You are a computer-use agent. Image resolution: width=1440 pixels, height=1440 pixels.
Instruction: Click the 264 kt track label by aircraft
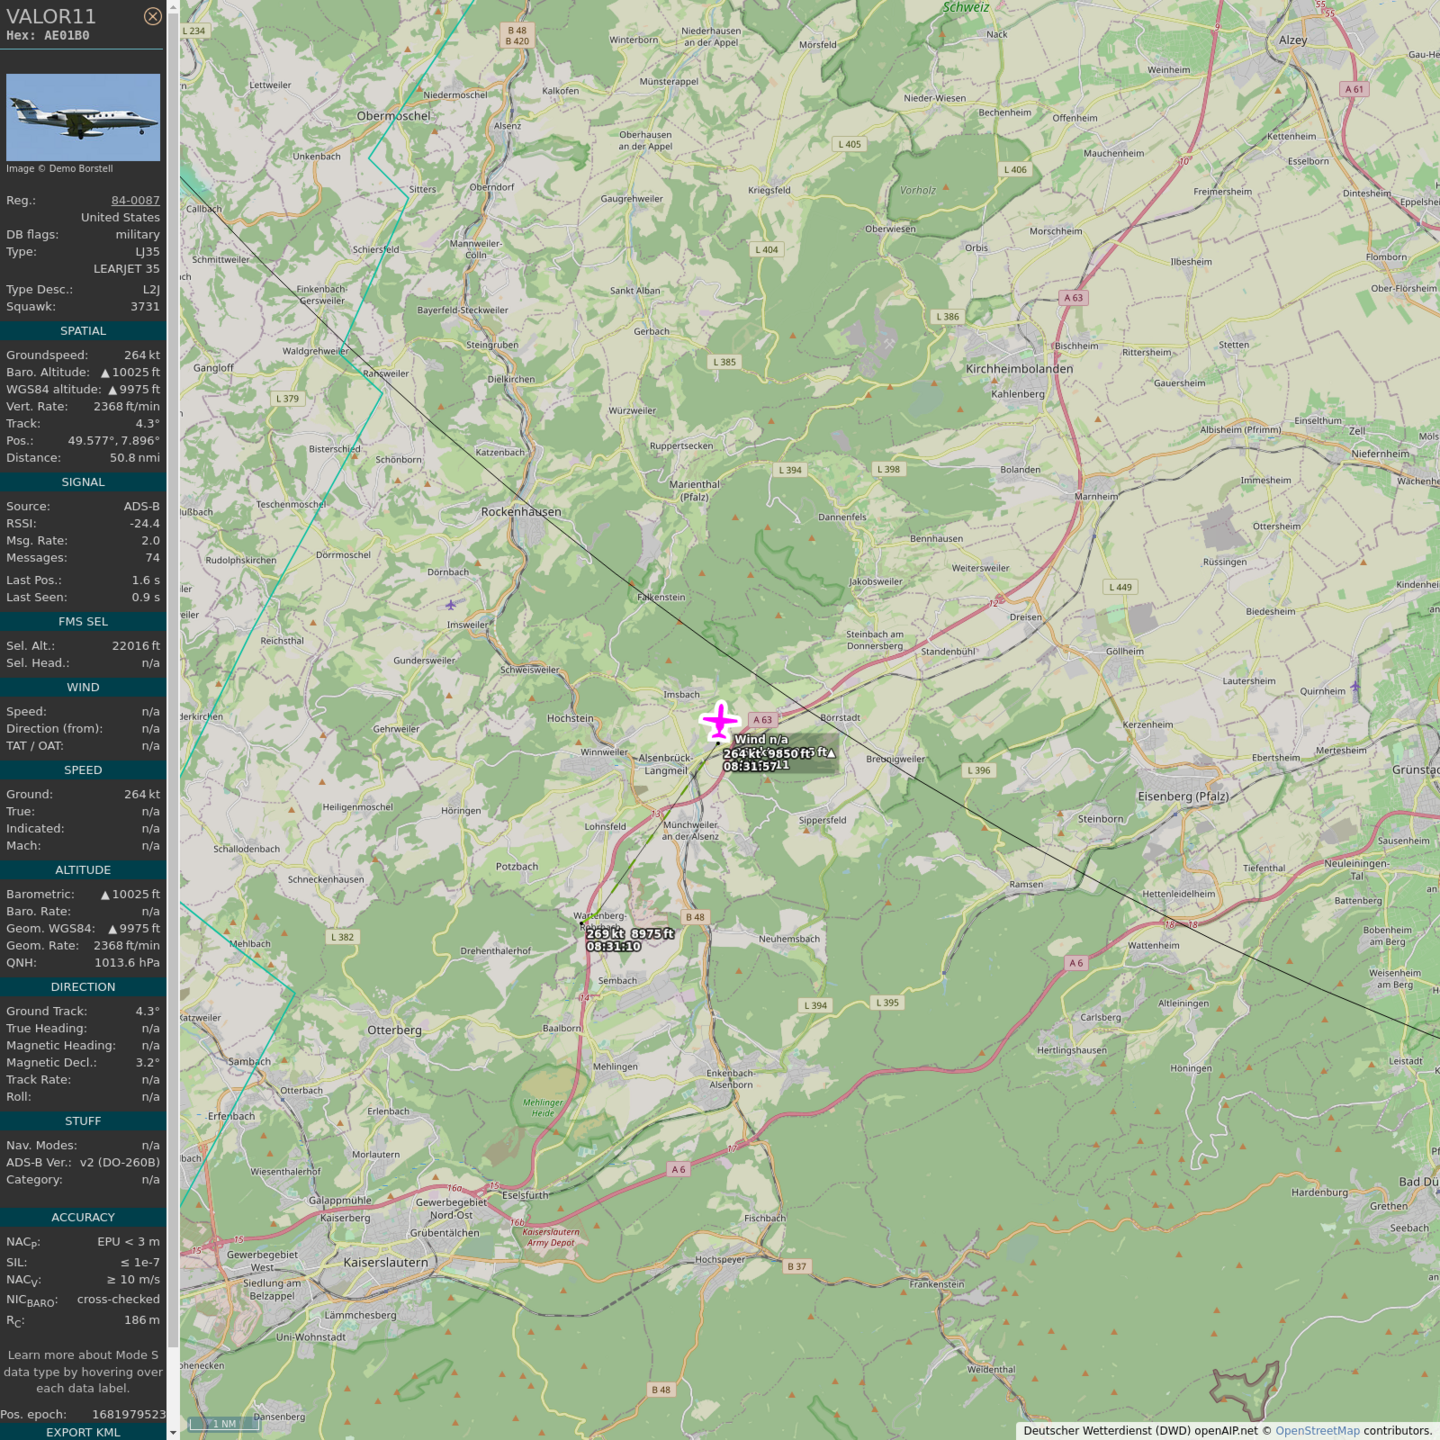pos(743,754)
